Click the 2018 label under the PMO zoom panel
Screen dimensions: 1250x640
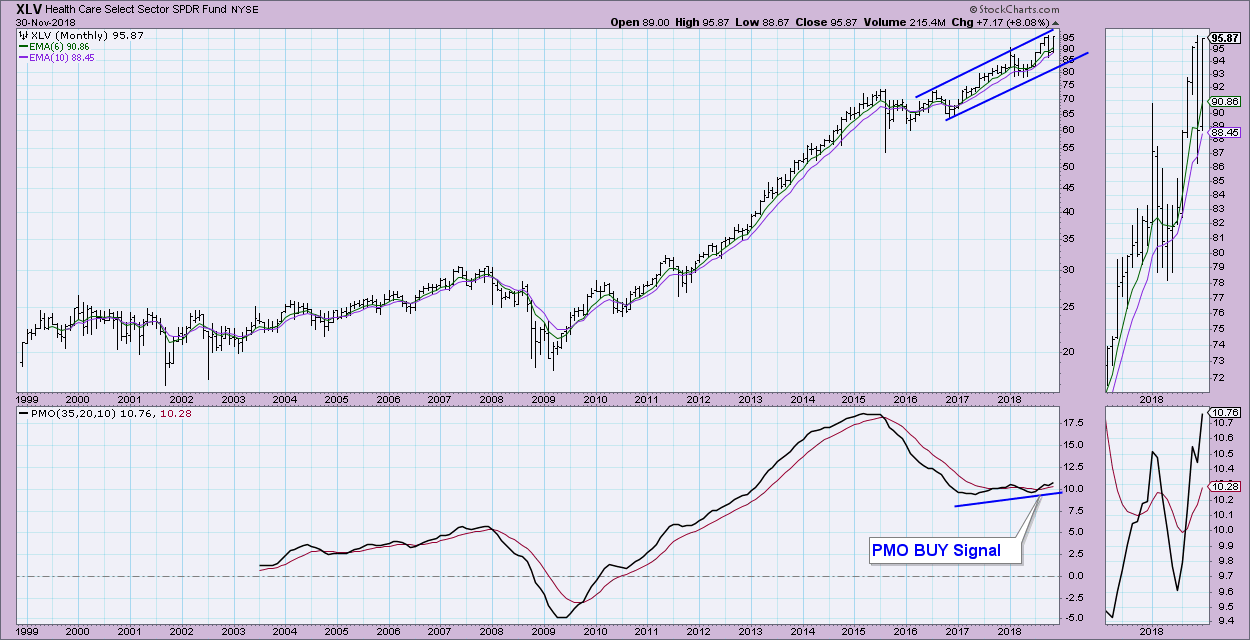coord(1150,632)
